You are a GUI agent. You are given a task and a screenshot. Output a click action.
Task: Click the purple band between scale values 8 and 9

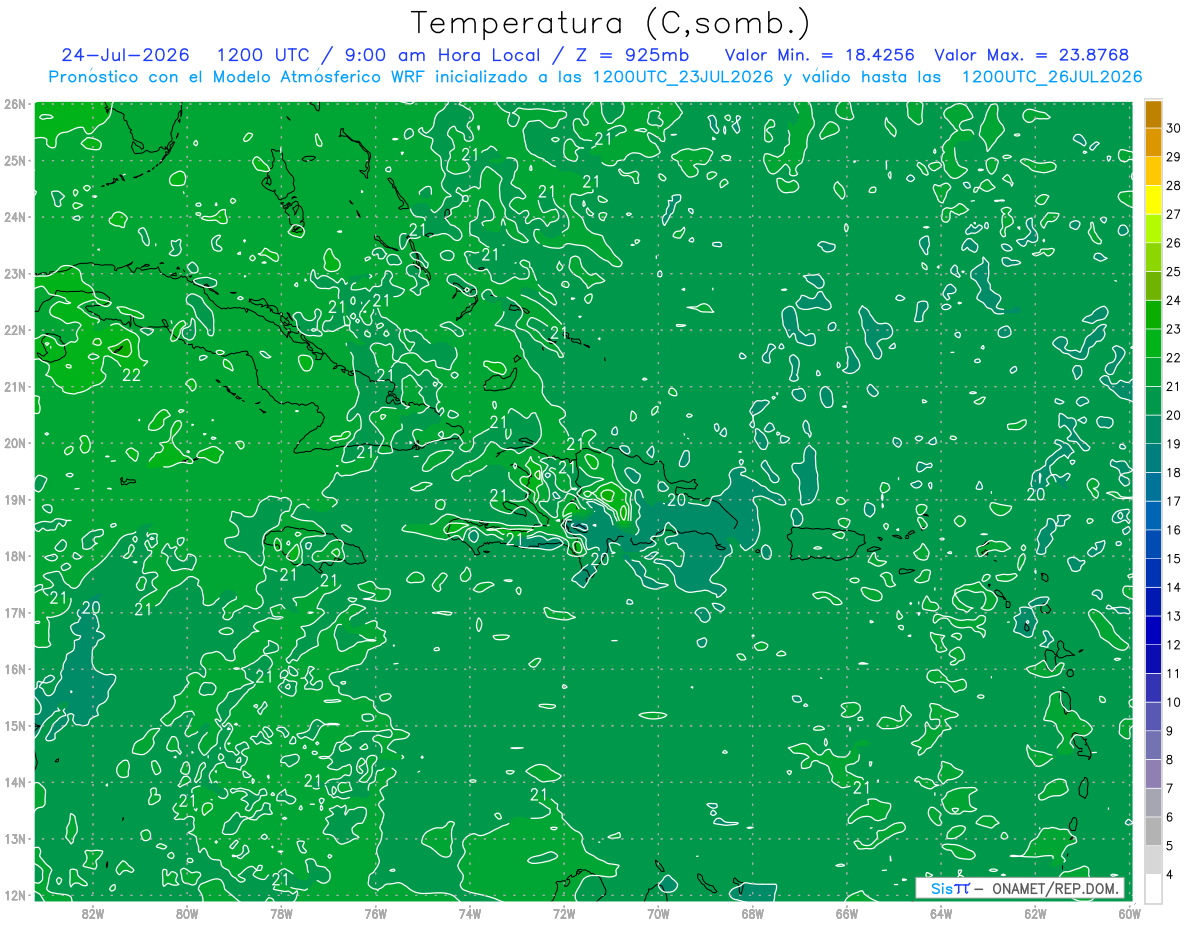pyautogui.click(x=1153, y=746)
